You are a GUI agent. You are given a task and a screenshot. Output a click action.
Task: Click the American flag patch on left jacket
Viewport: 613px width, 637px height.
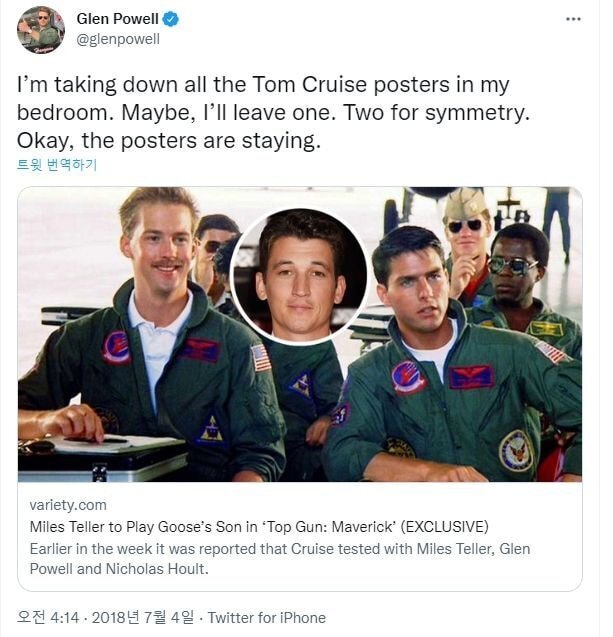click(261, 357)
